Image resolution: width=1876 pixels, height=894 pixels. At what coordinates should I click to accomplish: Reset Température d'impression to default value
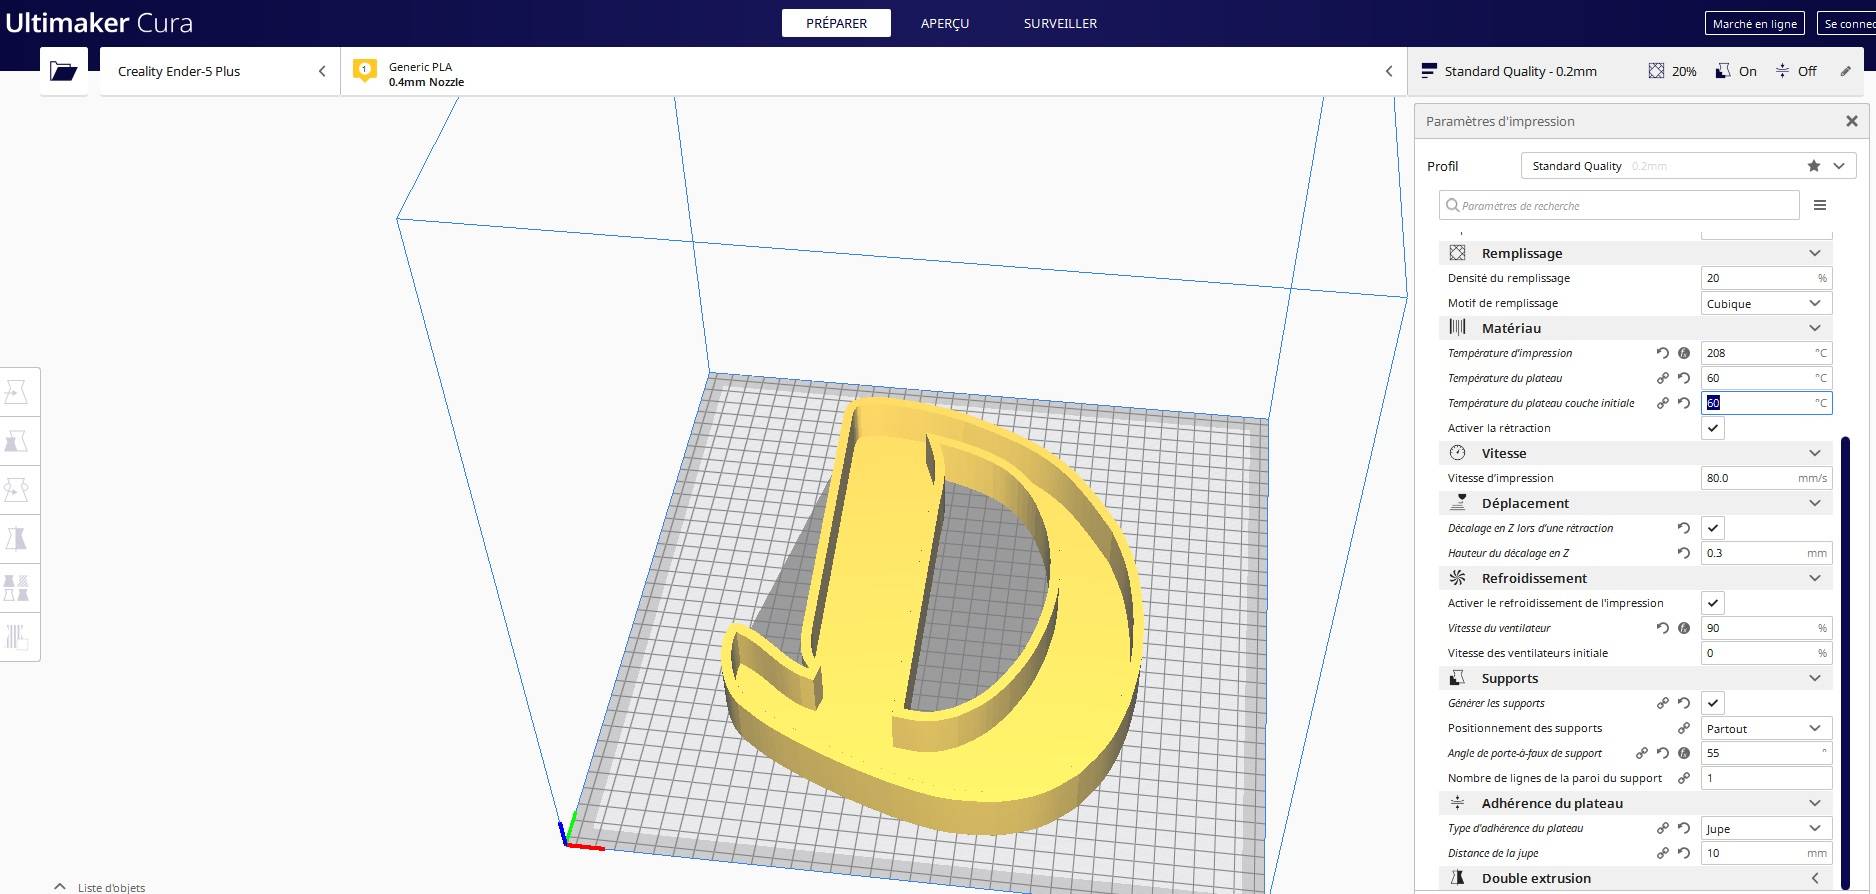1662,353
